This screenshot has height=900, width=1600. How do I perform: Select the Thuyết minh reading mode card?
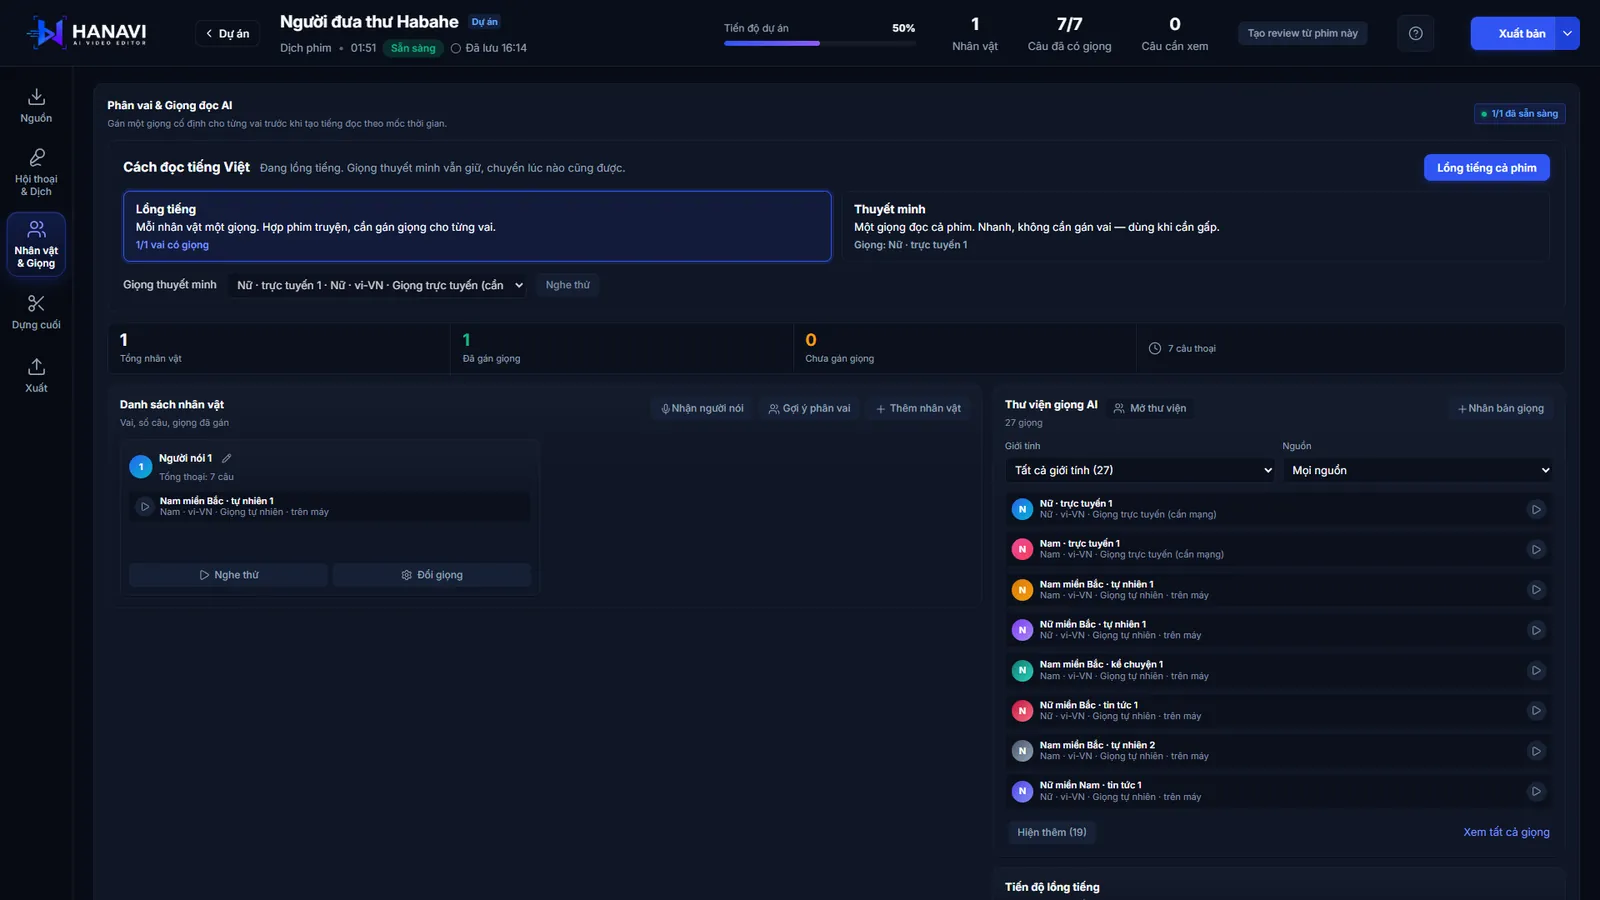[1195, 226]
